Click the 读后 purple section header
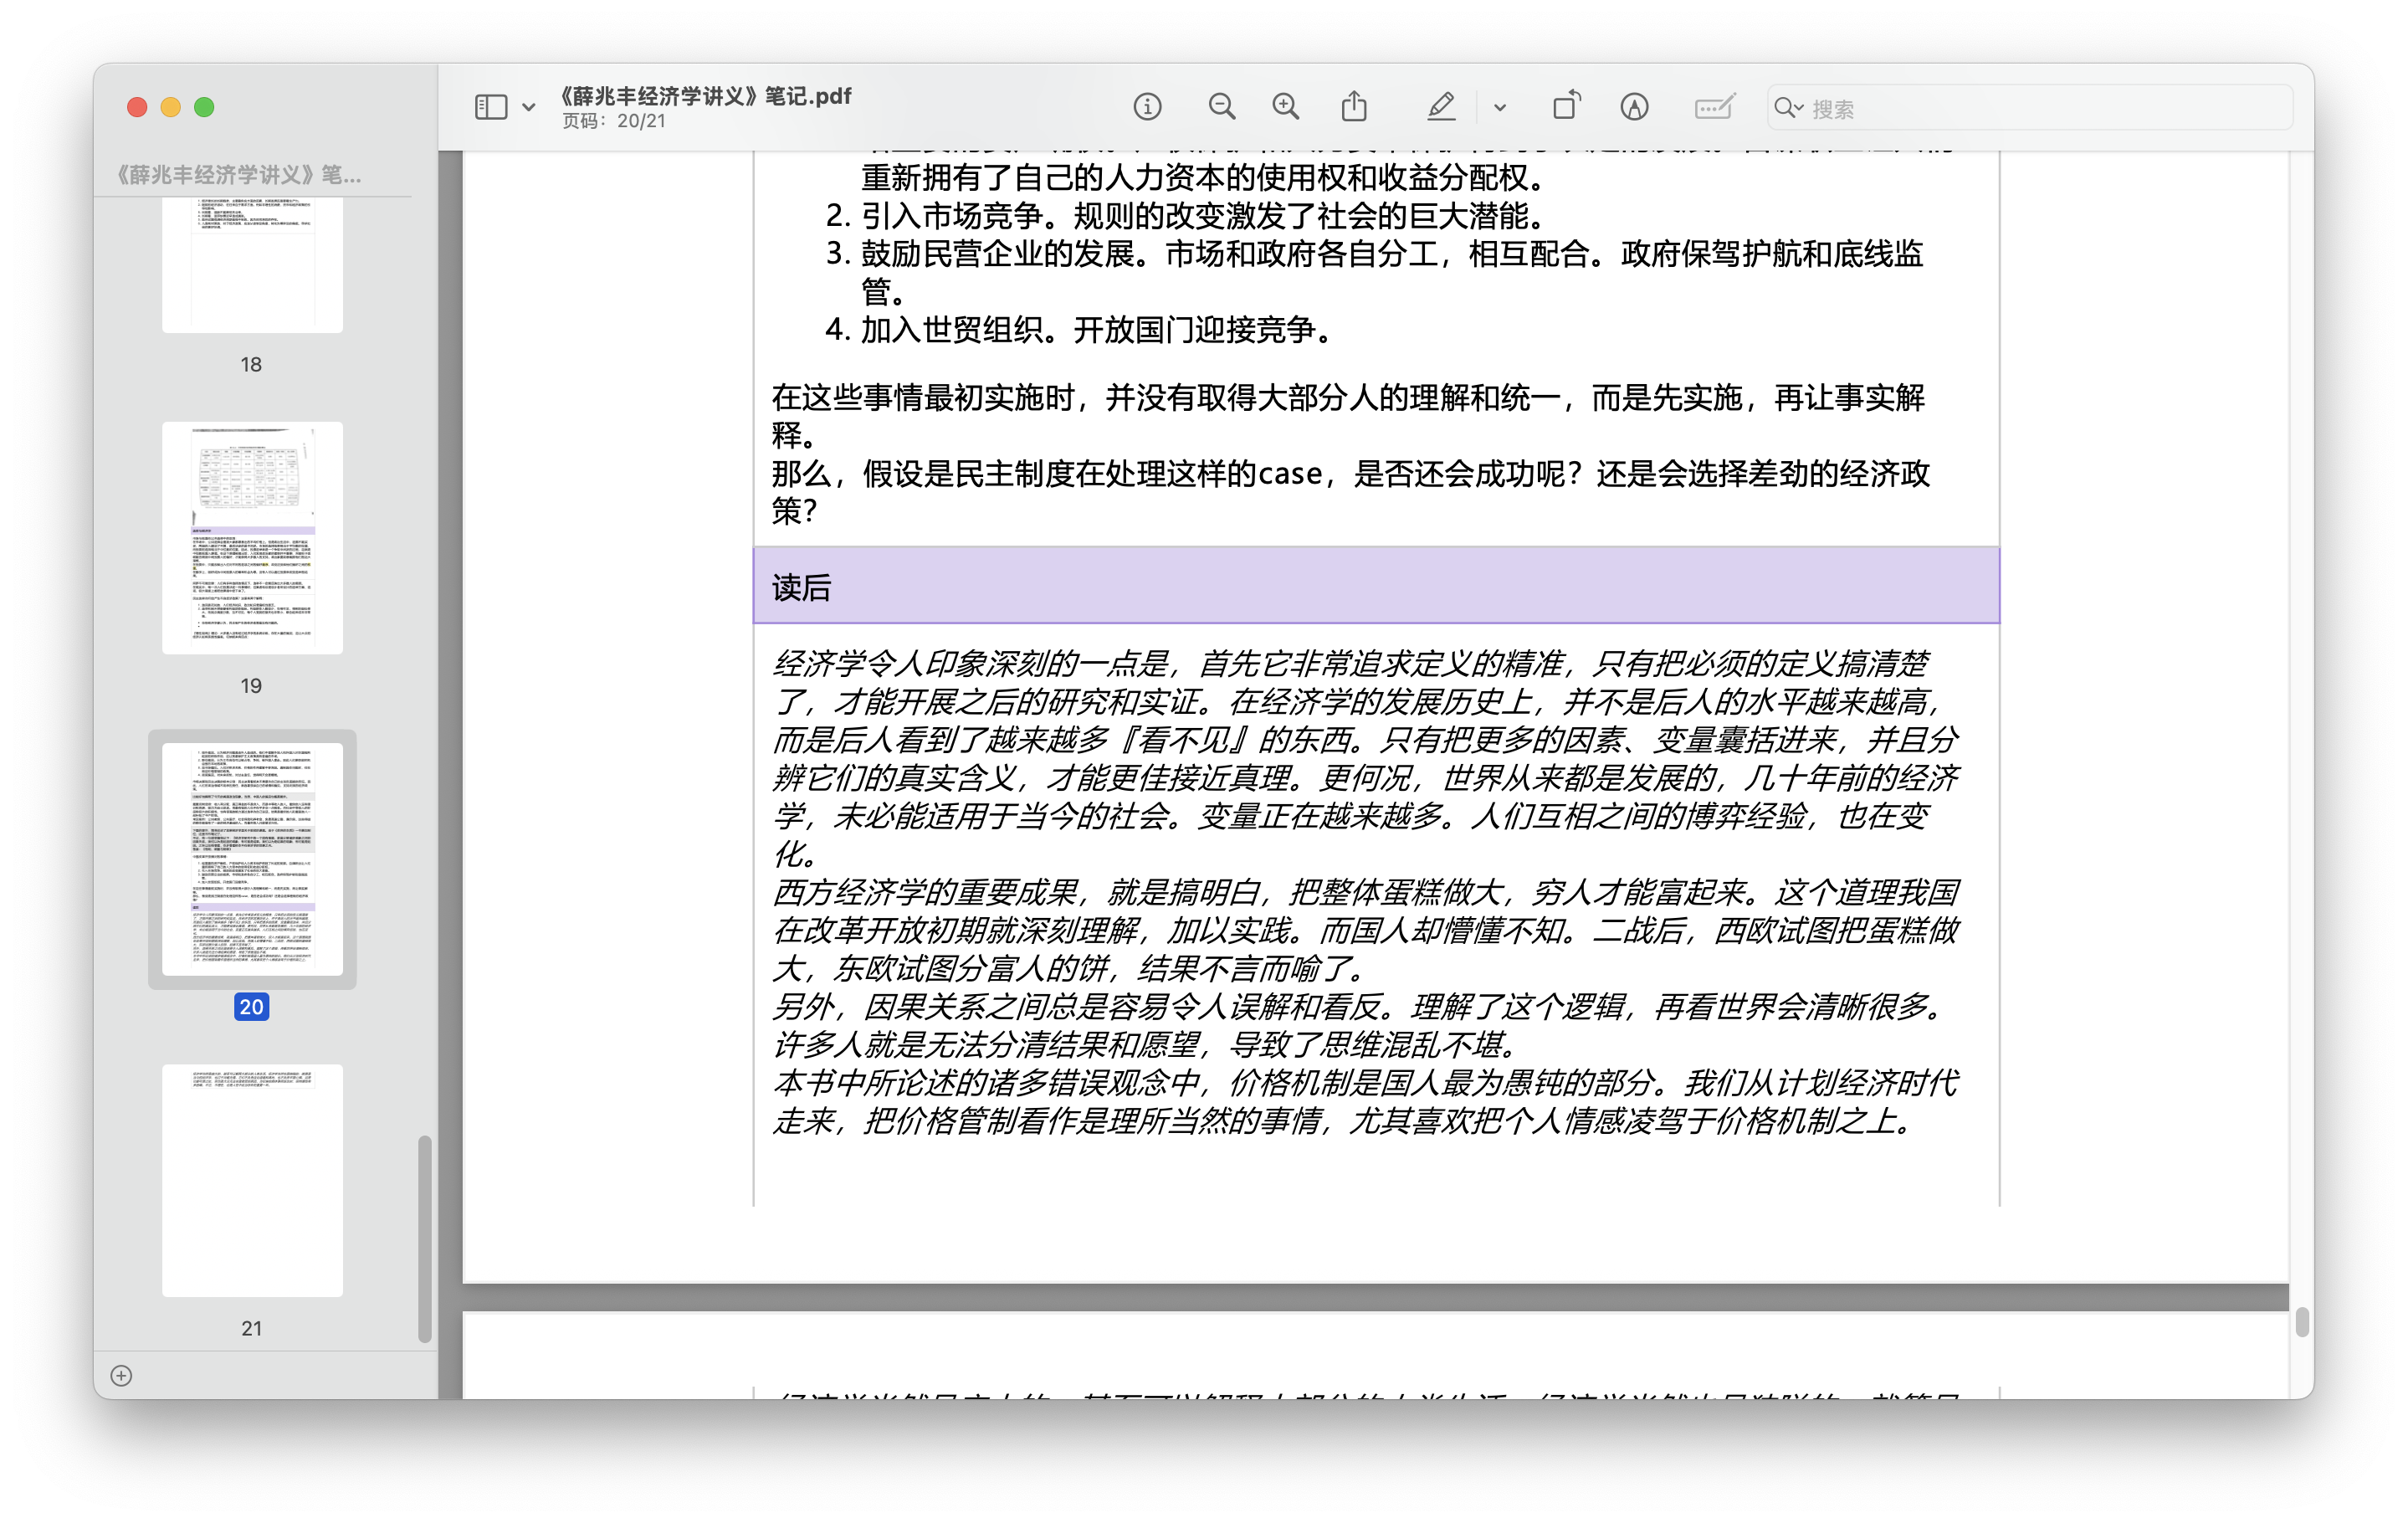The height and width of the screenshot is (1523, 2408). coord(1376,586)
